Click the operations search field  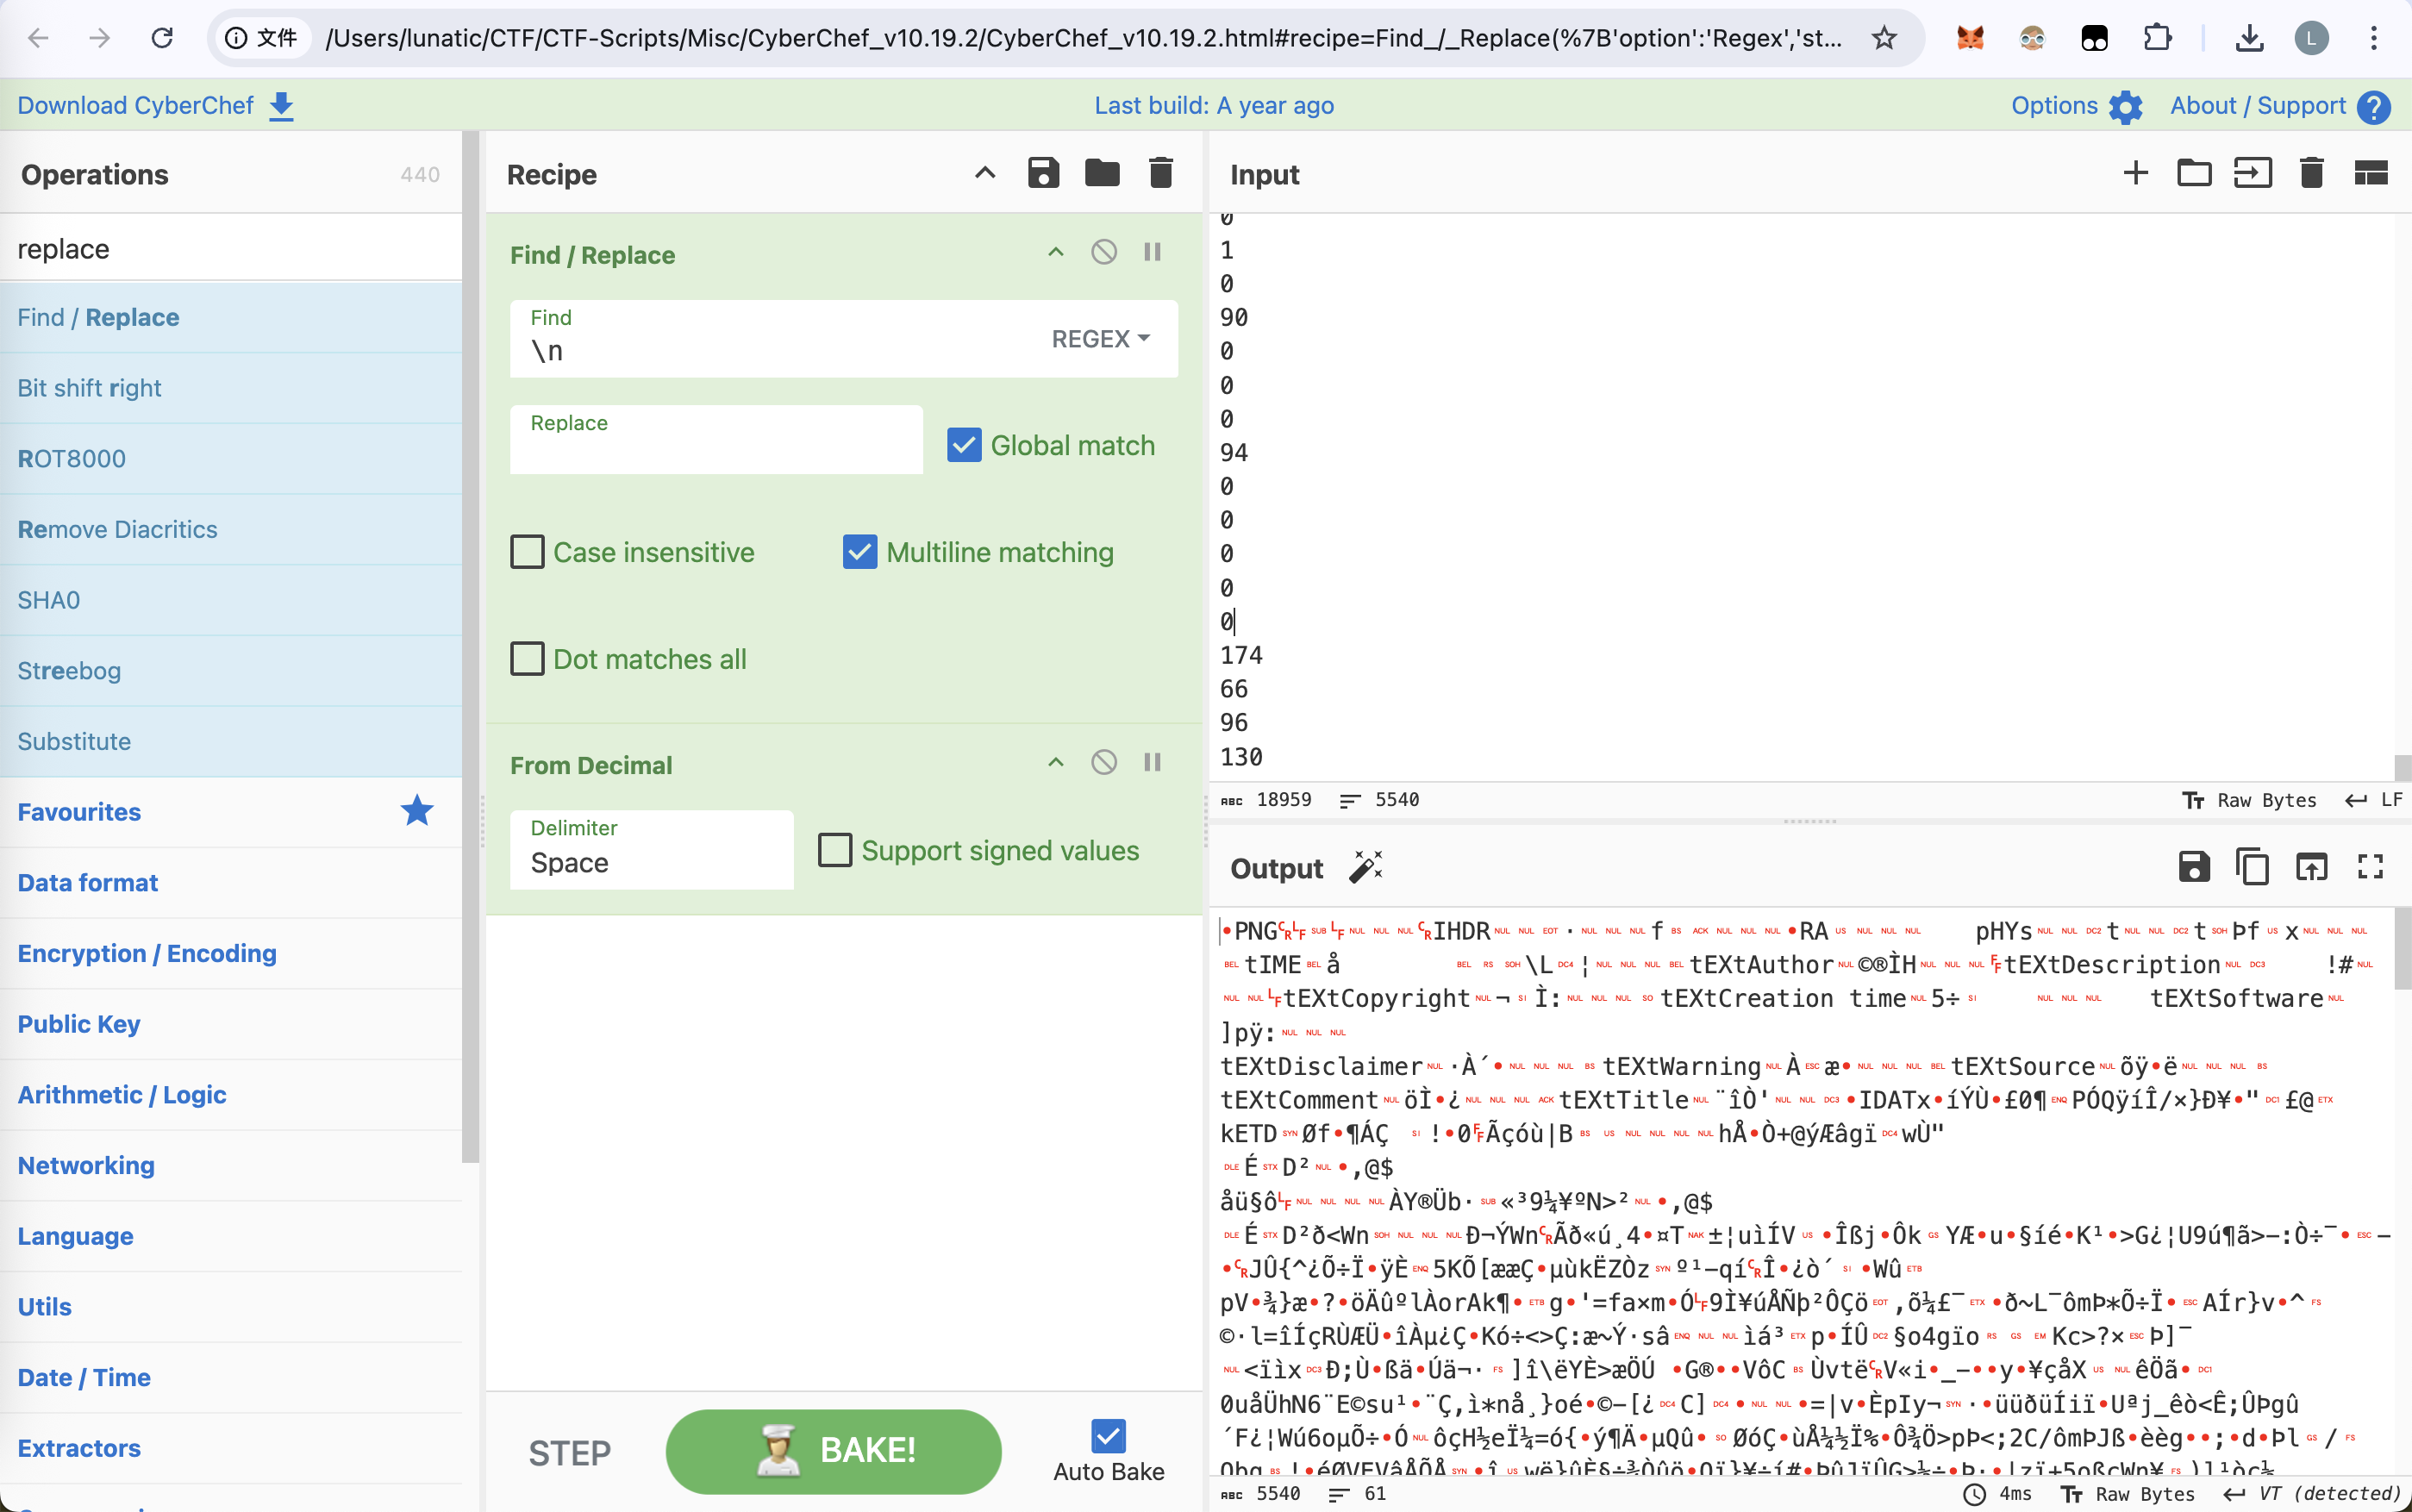[x=231, y=248]
